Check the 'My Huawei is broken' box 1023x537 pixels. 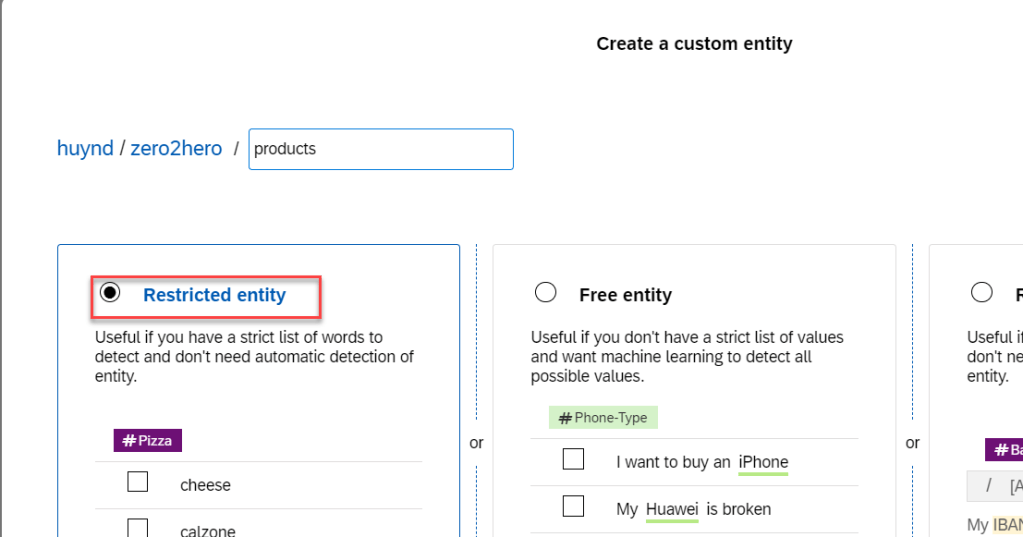pos(573,507)
